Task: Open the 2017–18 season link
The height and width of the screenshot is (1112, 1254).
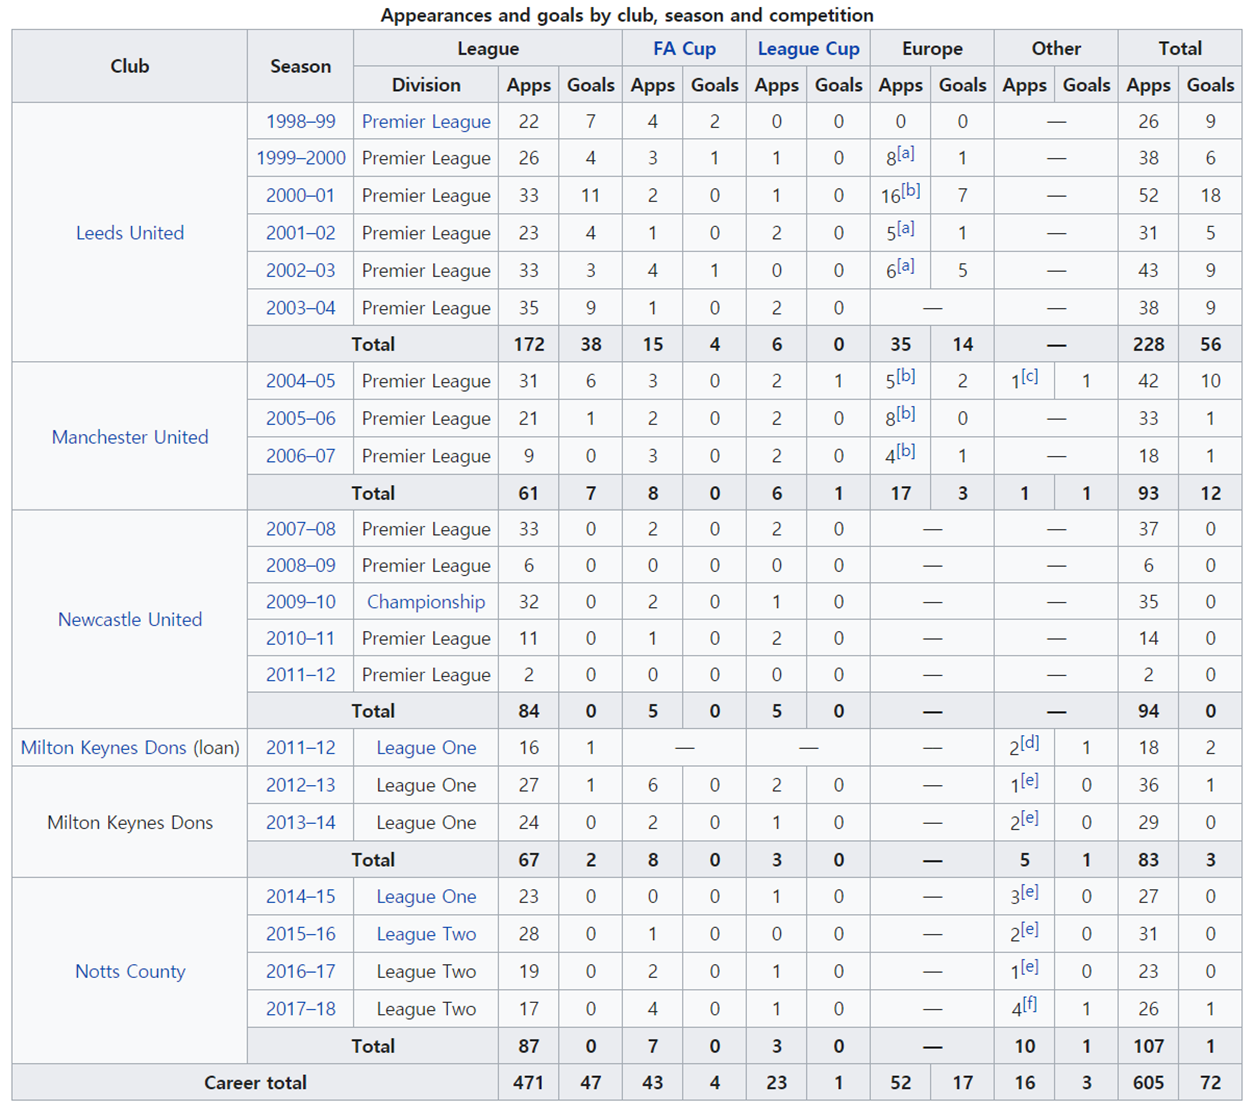Action: coord(300,1009)
